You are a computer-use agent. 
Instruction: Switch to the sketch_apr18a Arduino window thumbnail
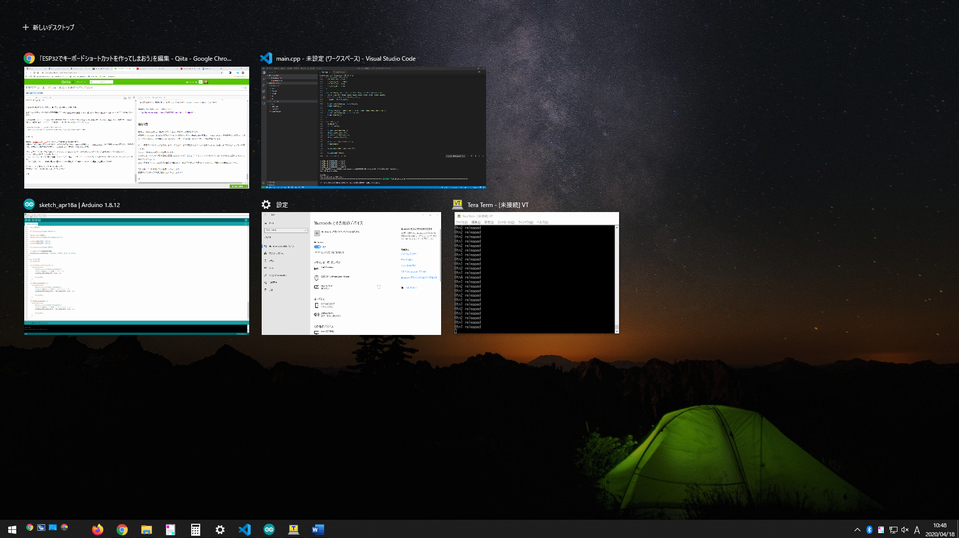pos(136,273)
